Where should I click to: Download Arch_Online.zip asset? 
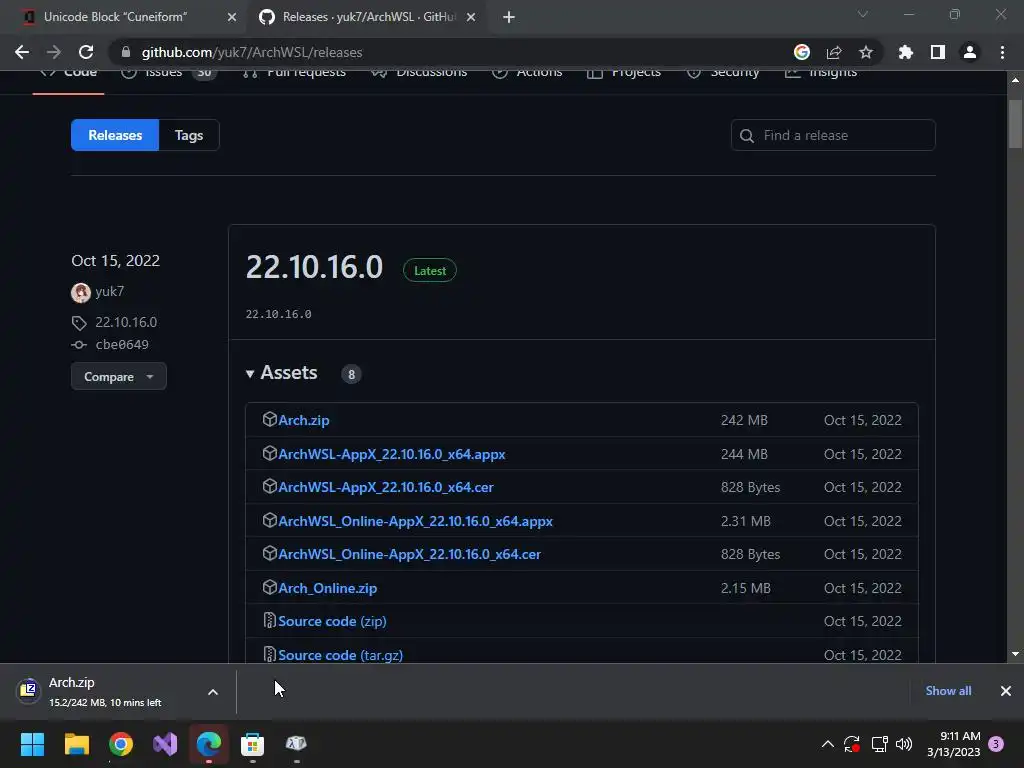tap(327, 588)
